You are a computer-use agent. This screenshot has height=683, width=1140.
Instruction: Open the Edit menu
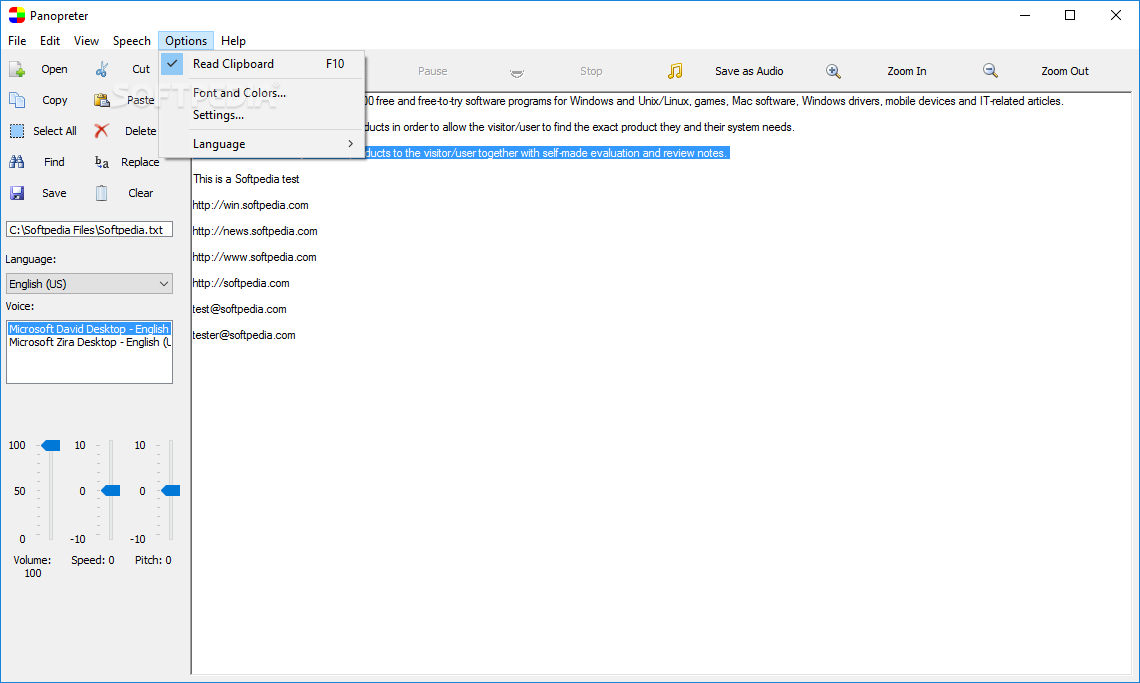click(50, 41)
